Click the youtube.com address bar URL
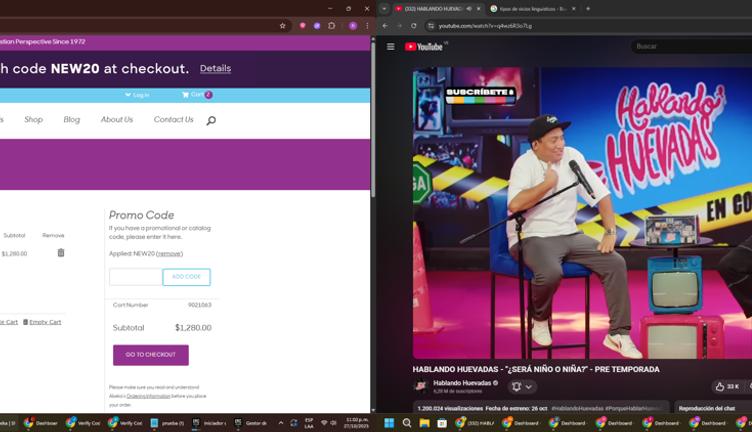The height and width of the screenshot is (432, 752). 485,26
